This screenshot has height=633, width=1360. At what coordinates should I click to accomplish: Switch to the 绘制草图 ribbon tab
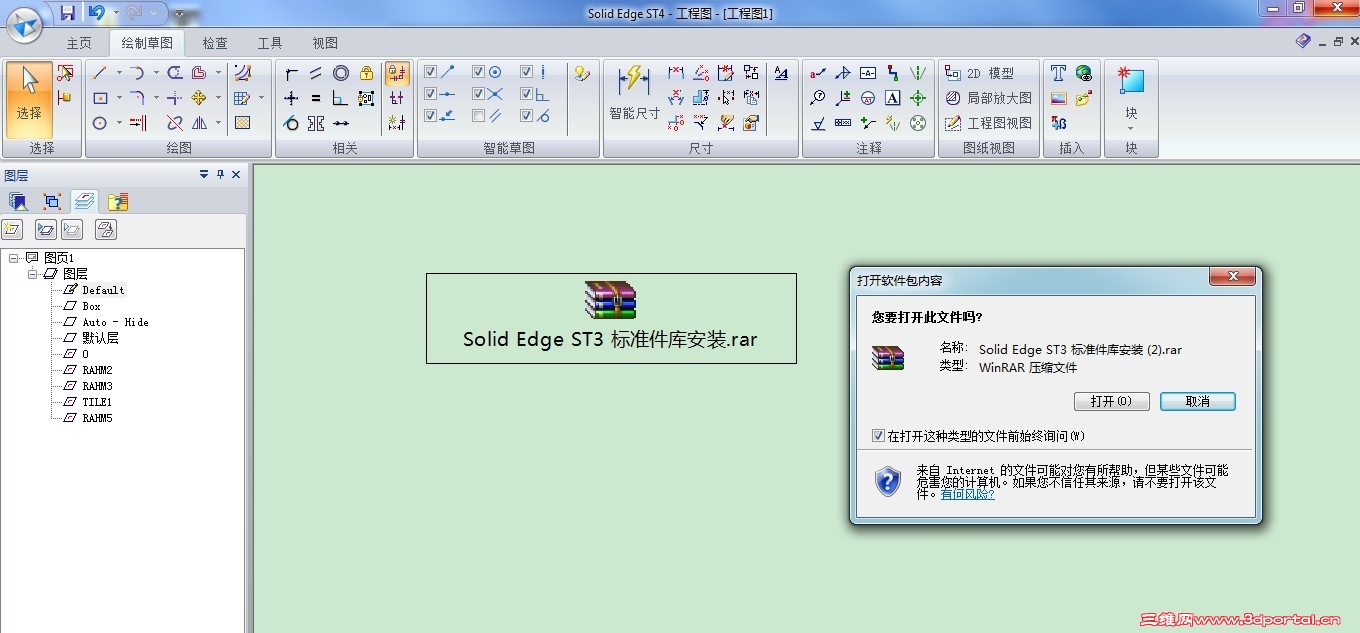click(147, 43)
